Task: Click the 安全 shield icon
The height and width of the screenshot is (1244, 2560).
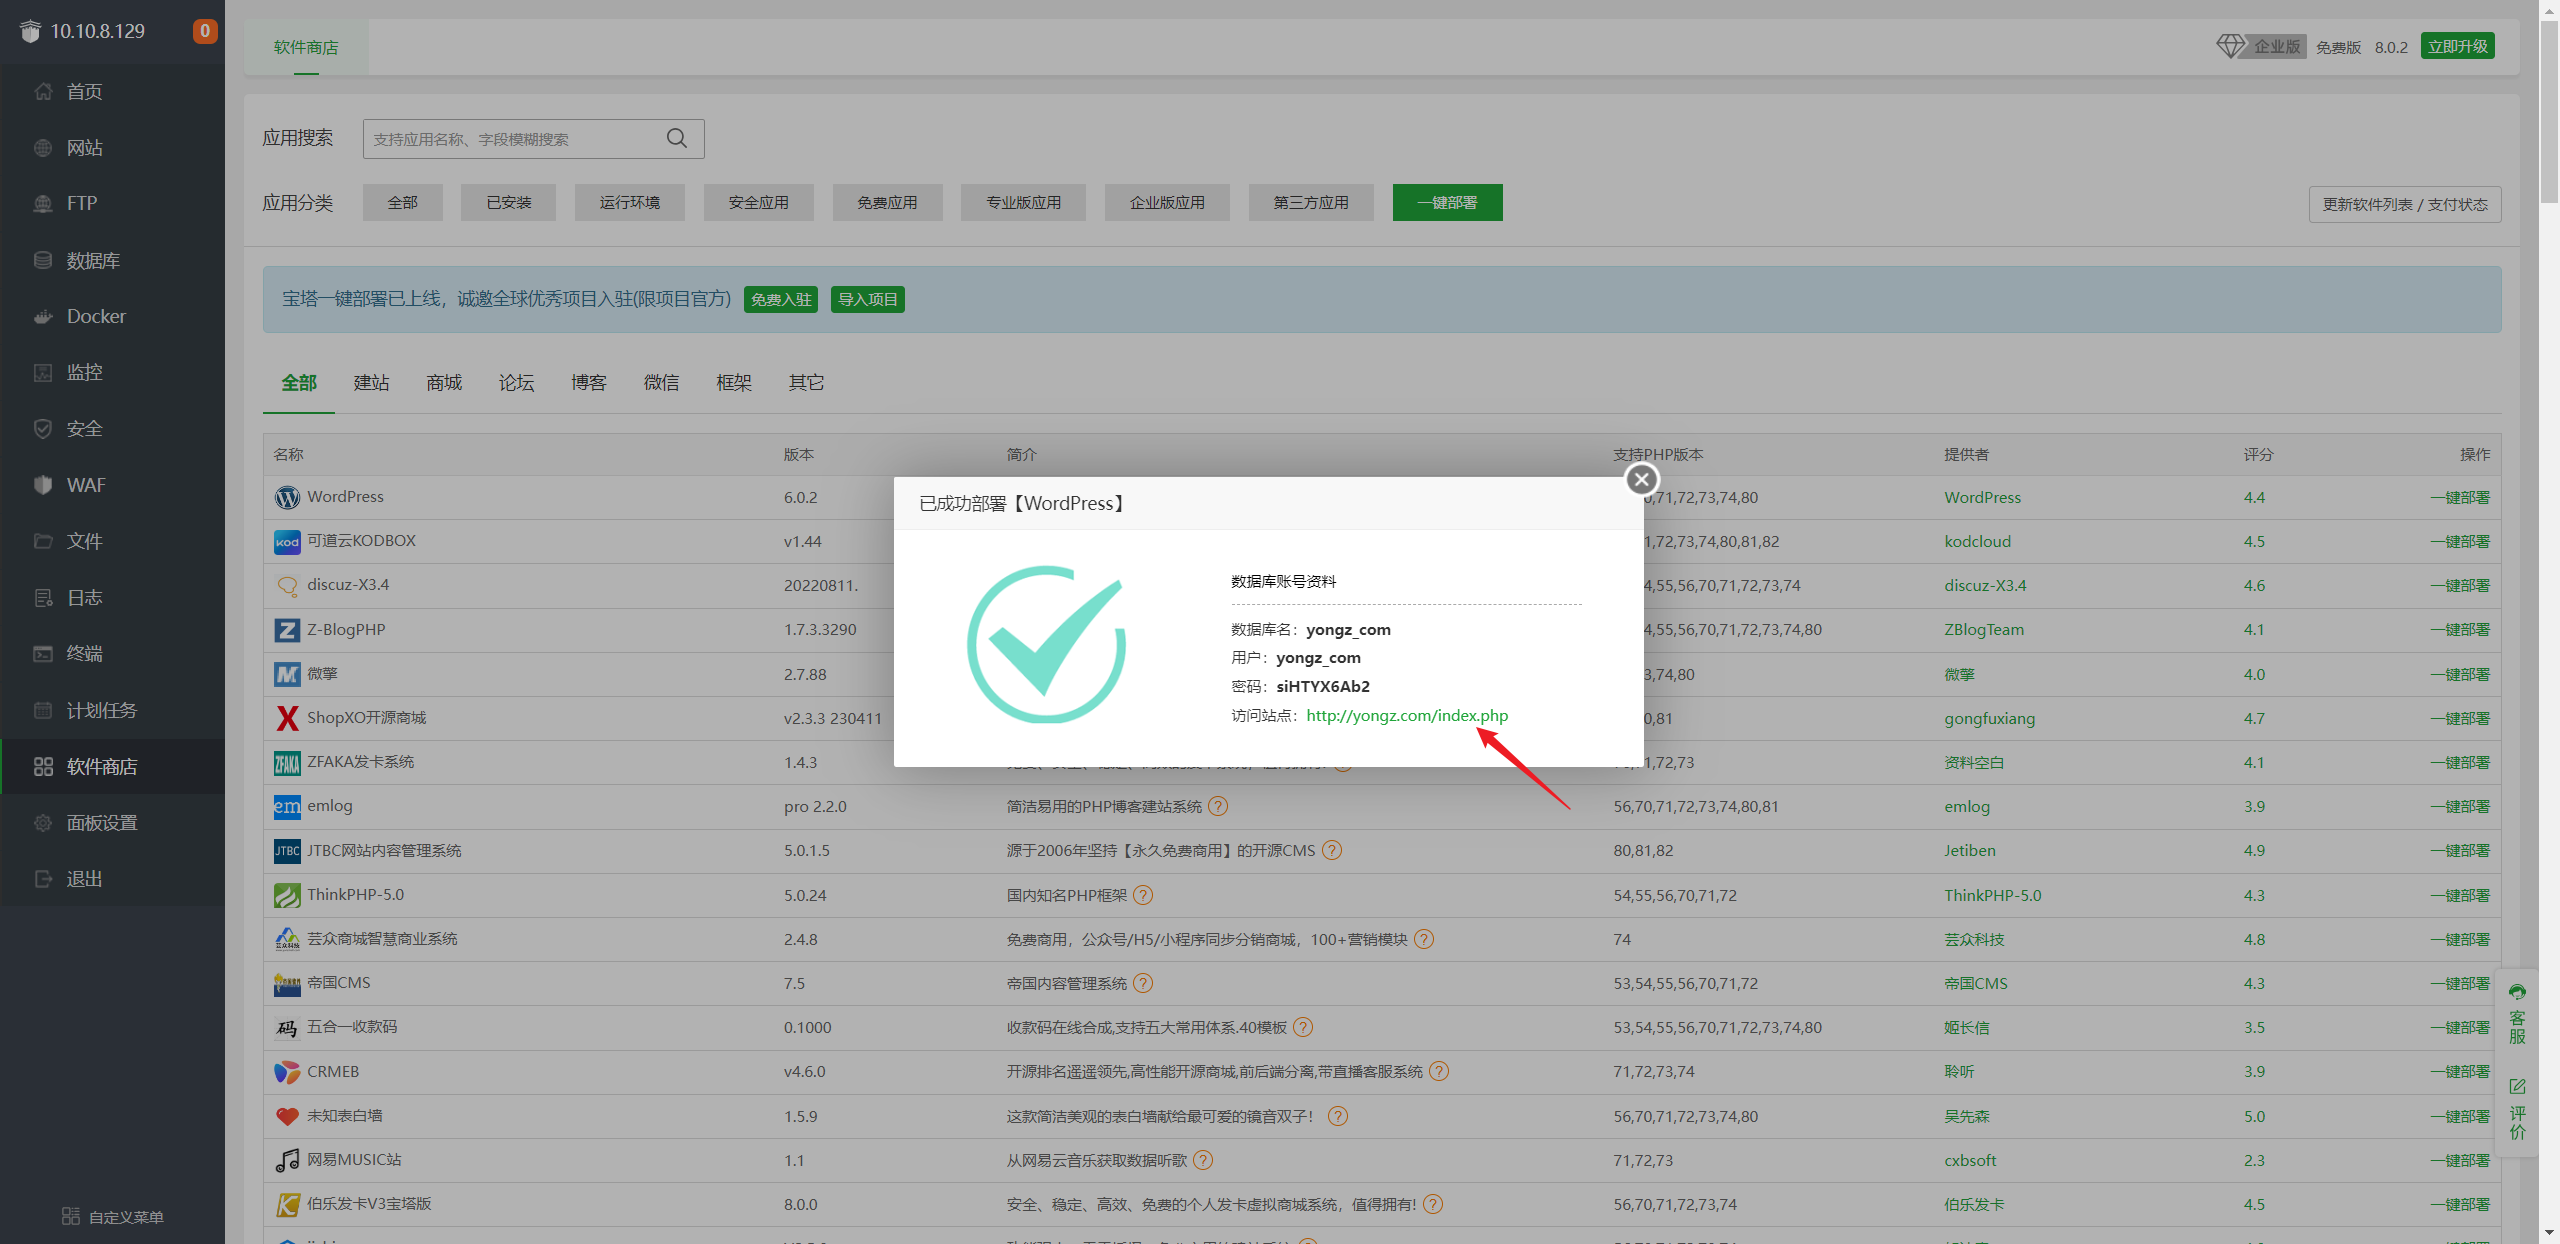Action: [x=43, y=429]
